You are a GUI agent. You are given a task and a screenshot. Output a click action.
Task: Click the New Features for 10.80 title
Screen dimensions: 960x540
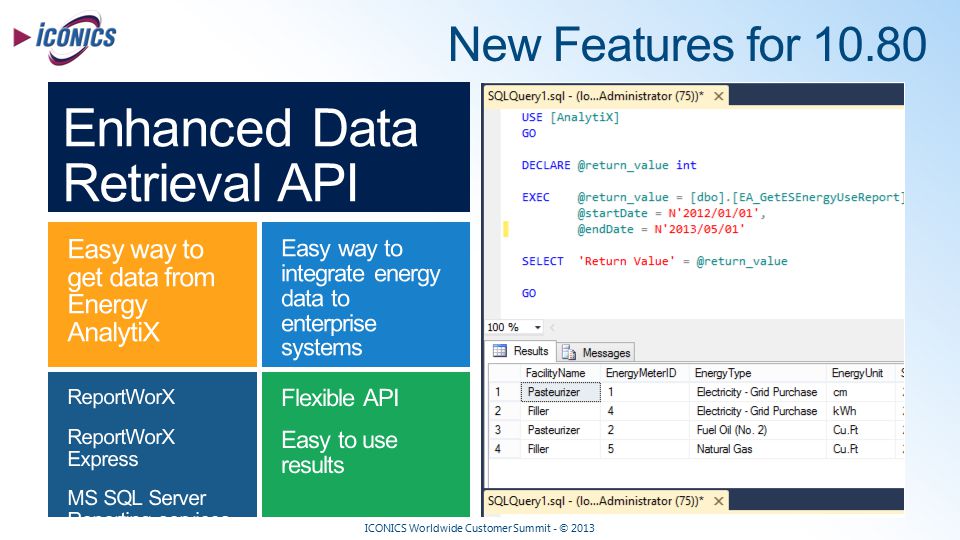pyautogui.click(x=688, y=44)
